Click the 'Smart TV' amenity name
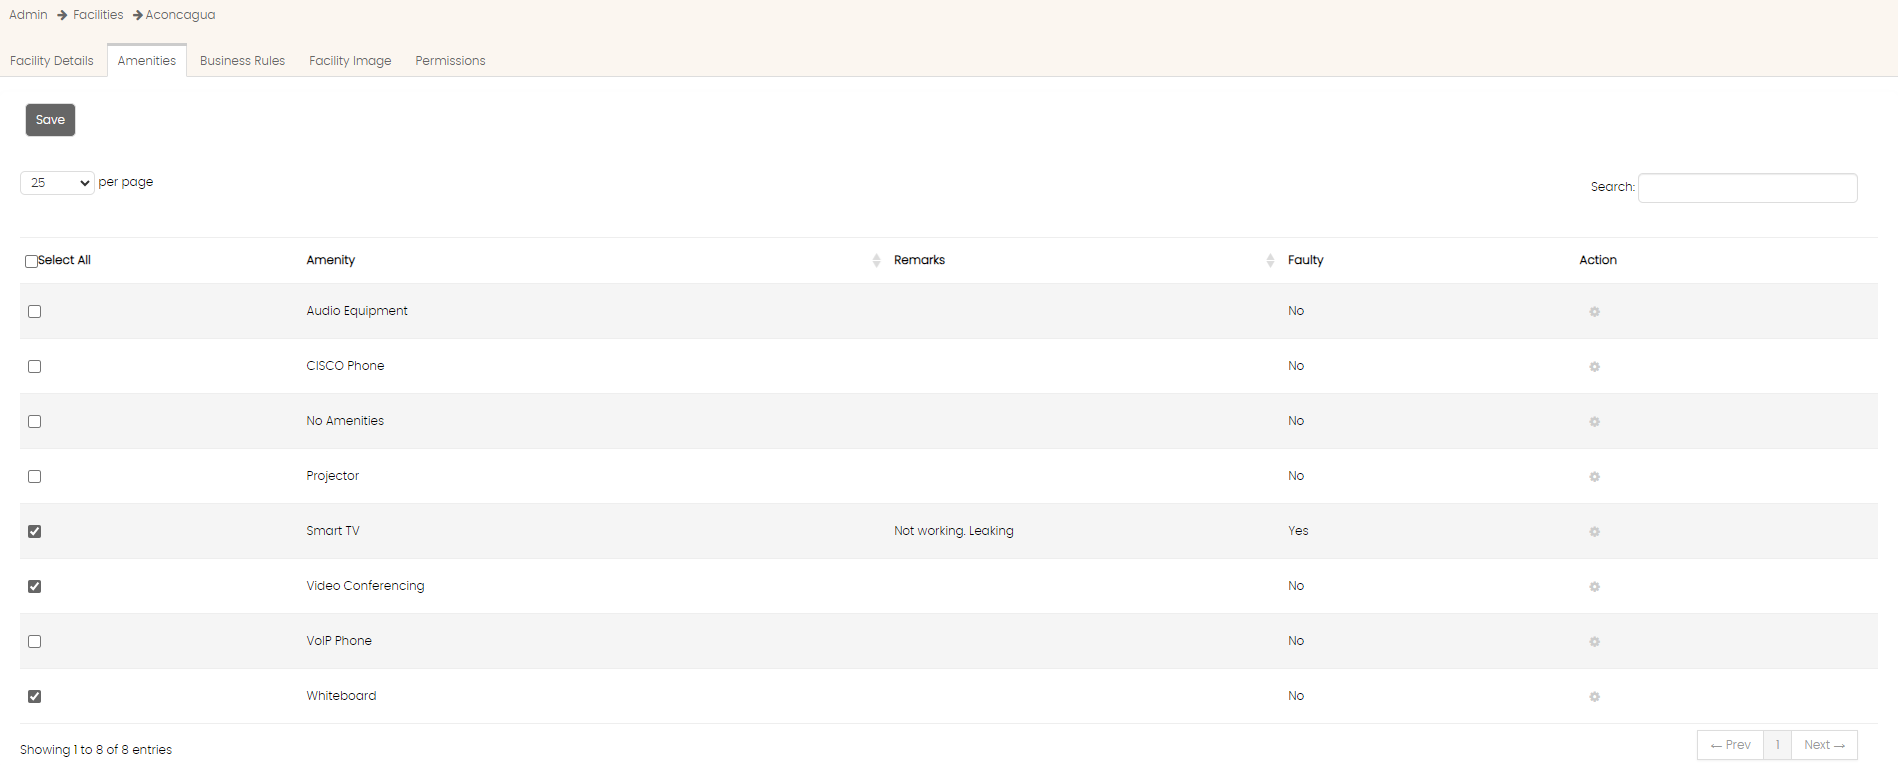1898x765 pixels. 332,531
